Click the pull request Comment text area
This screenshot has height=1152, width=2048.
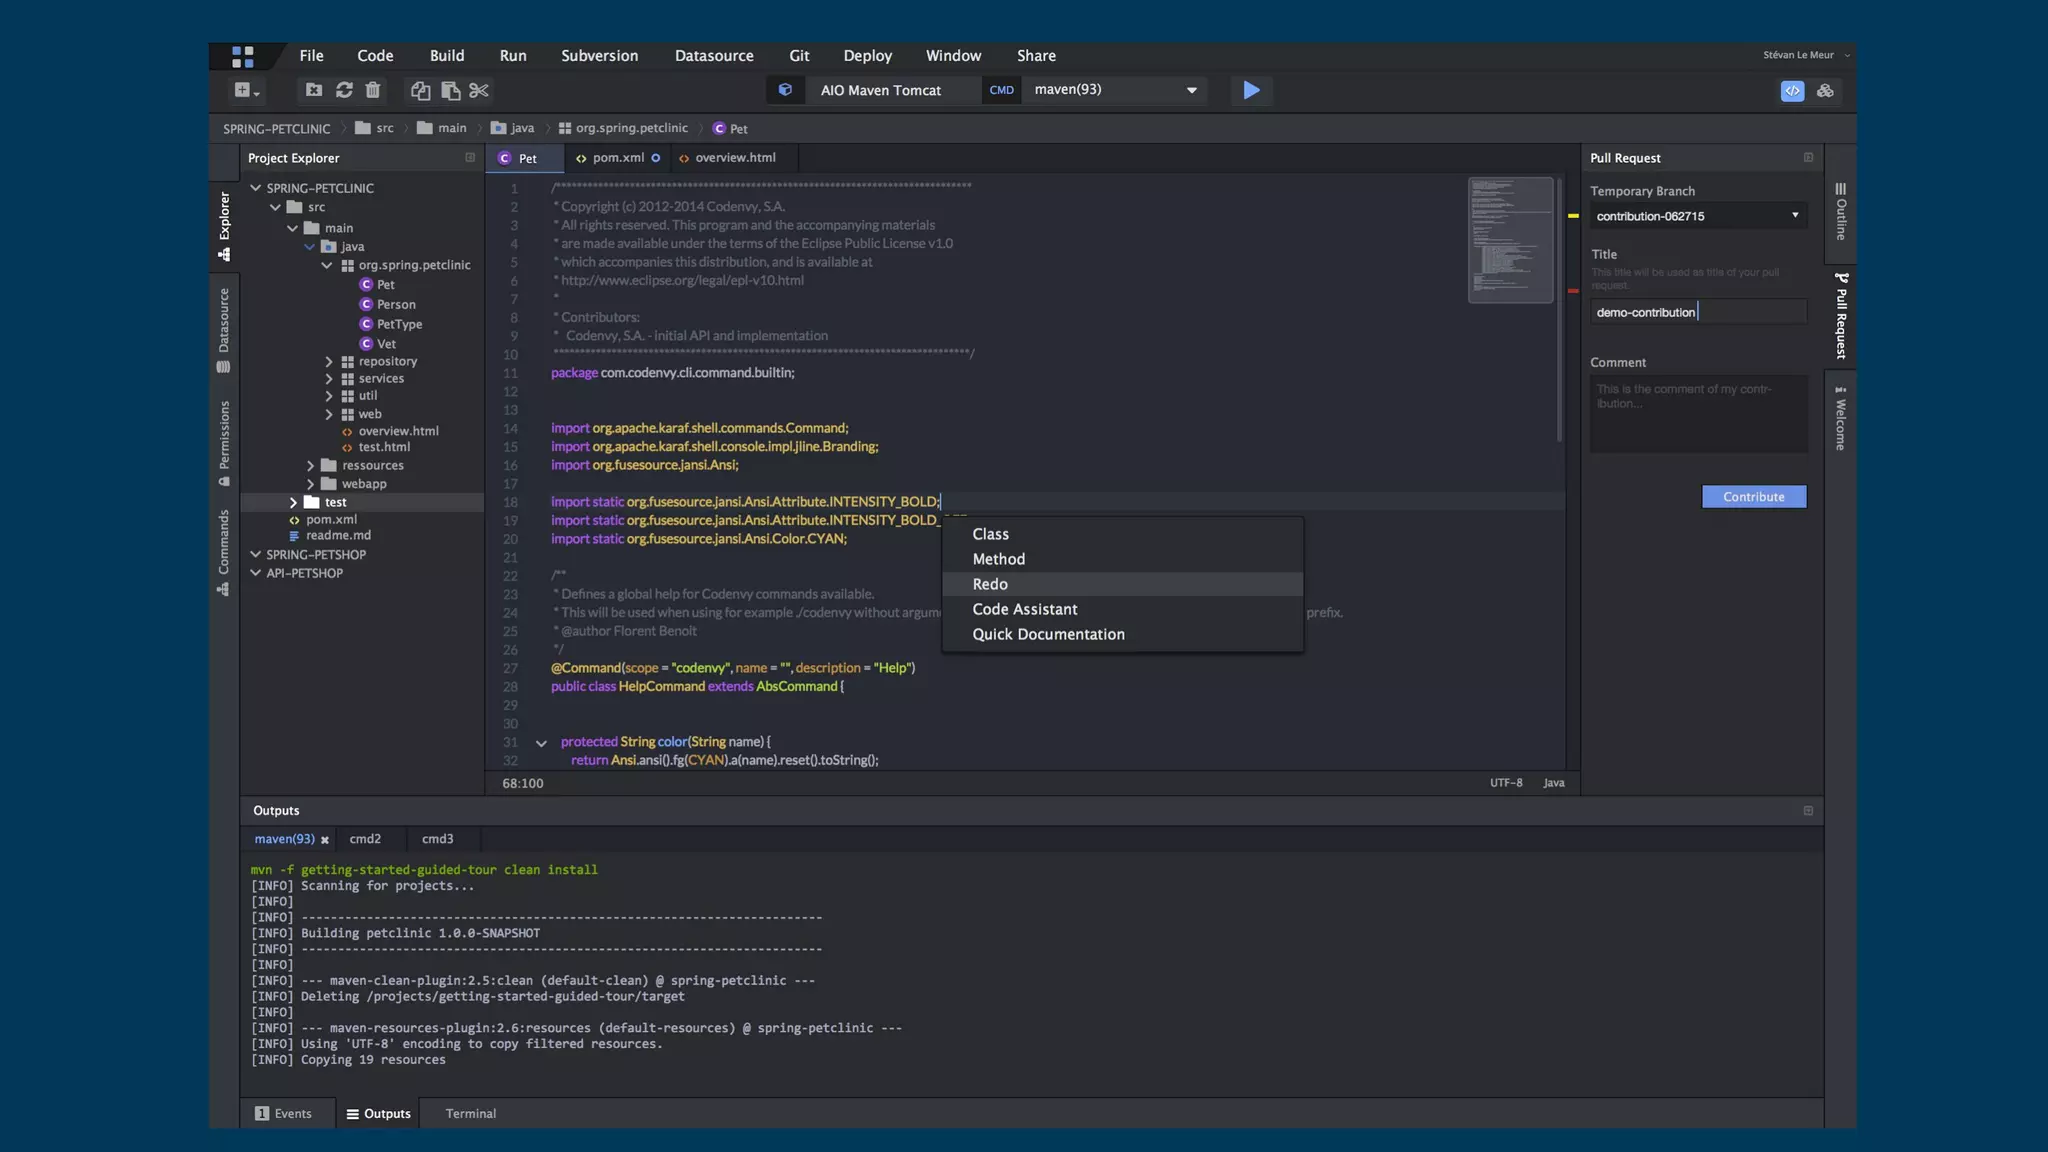coord(1698,414)
